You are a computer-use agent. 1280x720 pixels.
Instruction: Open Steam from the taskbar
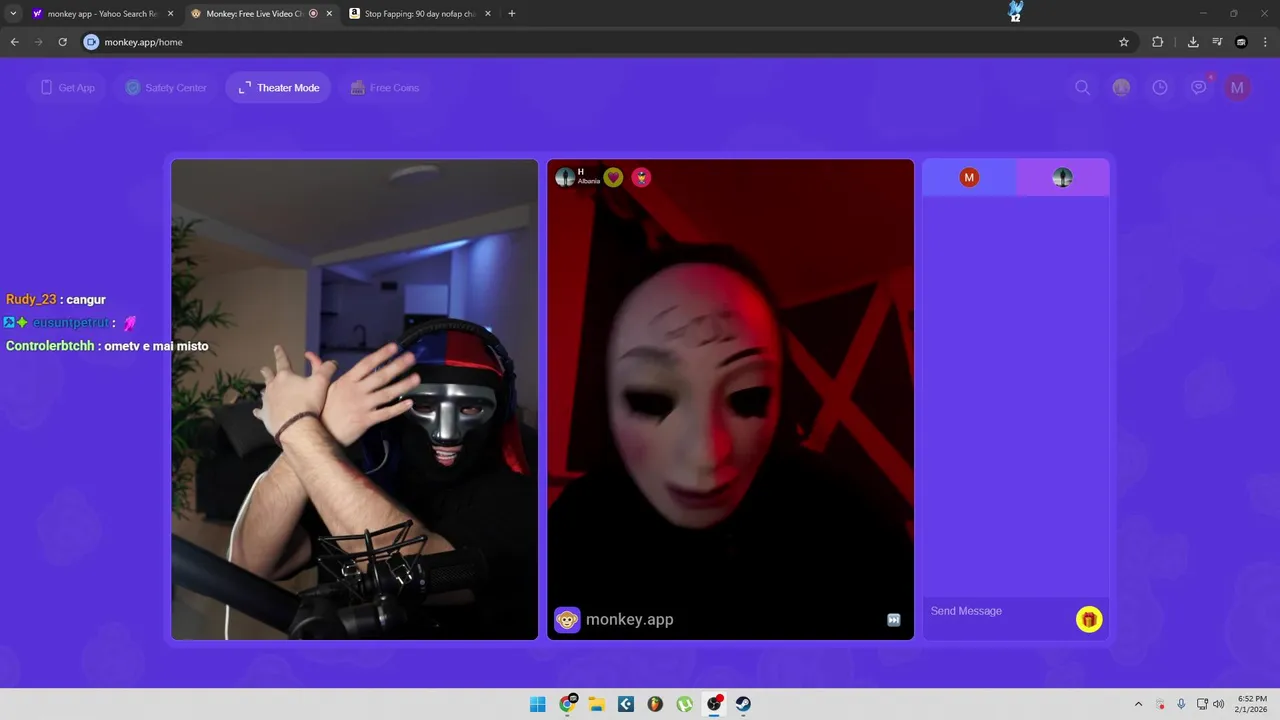point(743,704)
